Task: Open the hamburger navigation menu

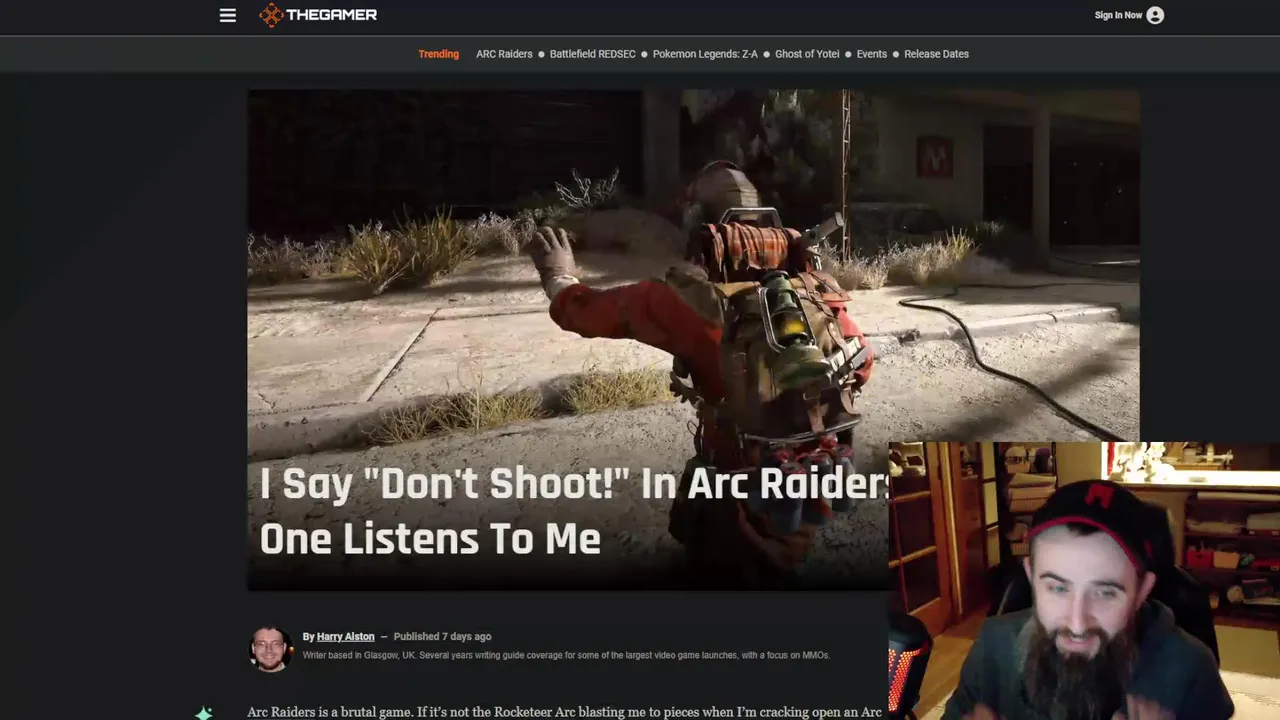Action: tap(228, 15)
